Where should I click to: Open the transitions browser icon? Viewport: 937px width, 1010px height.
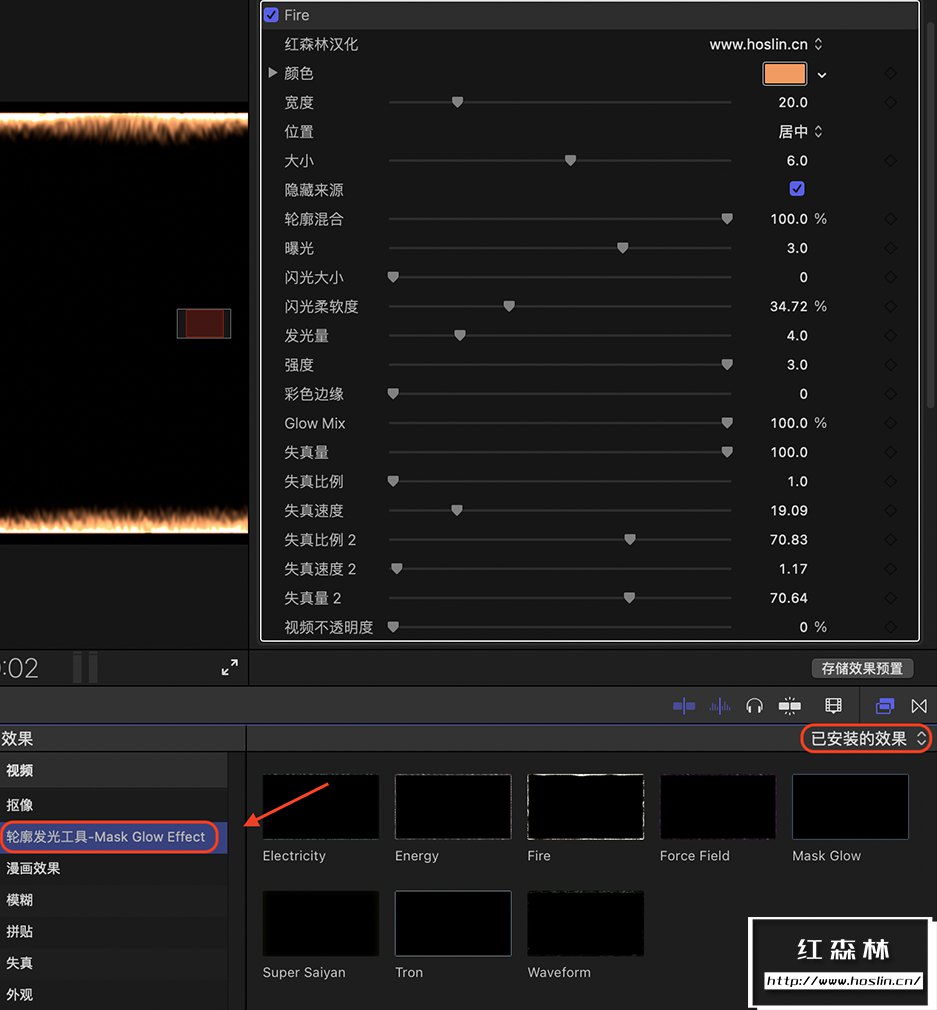point(919,707)
